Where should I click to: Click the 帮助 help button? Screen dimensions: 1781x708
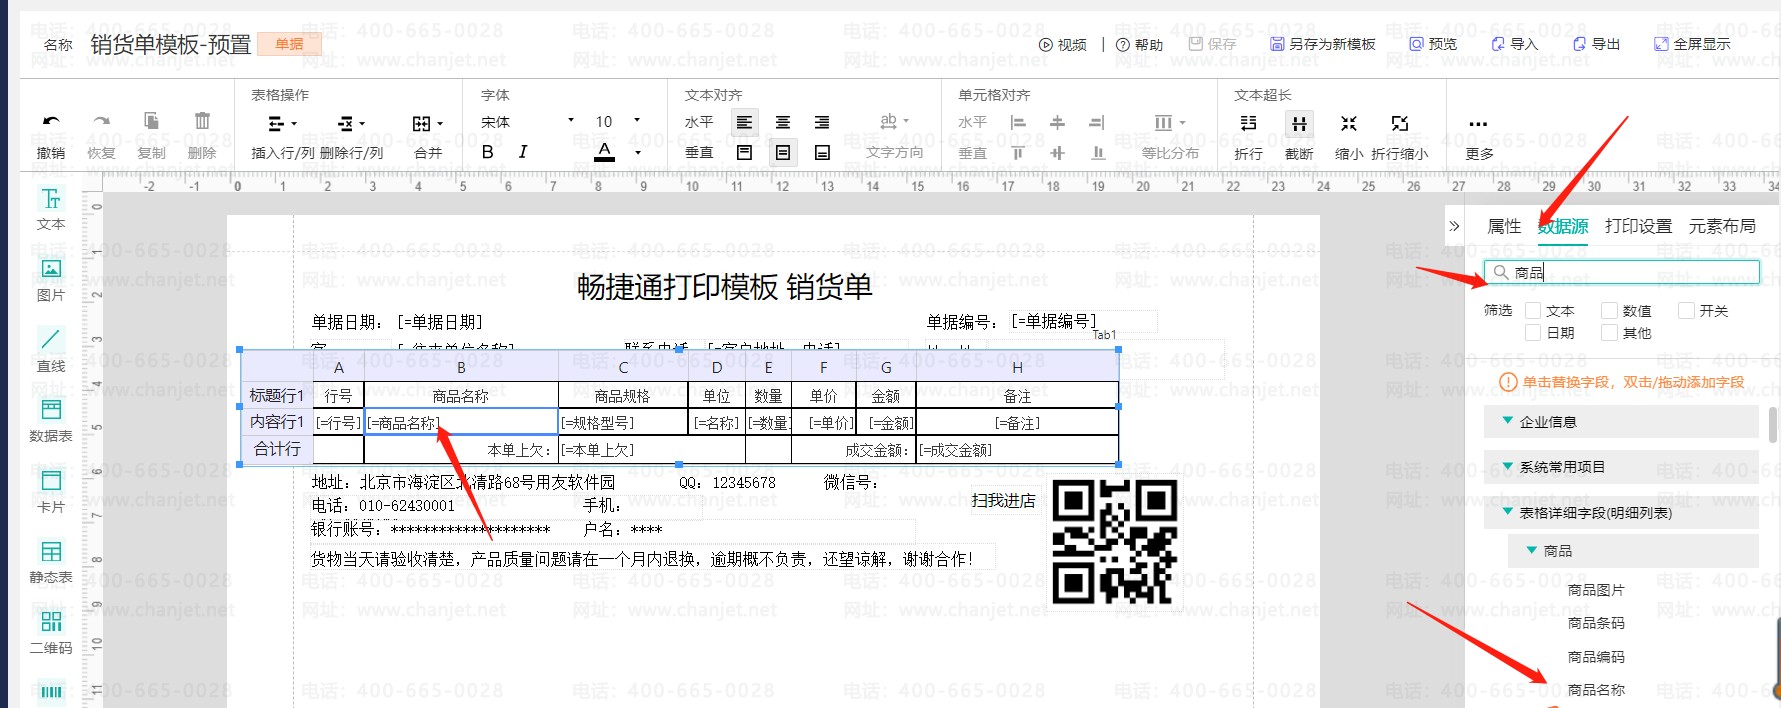[1139, 45]
